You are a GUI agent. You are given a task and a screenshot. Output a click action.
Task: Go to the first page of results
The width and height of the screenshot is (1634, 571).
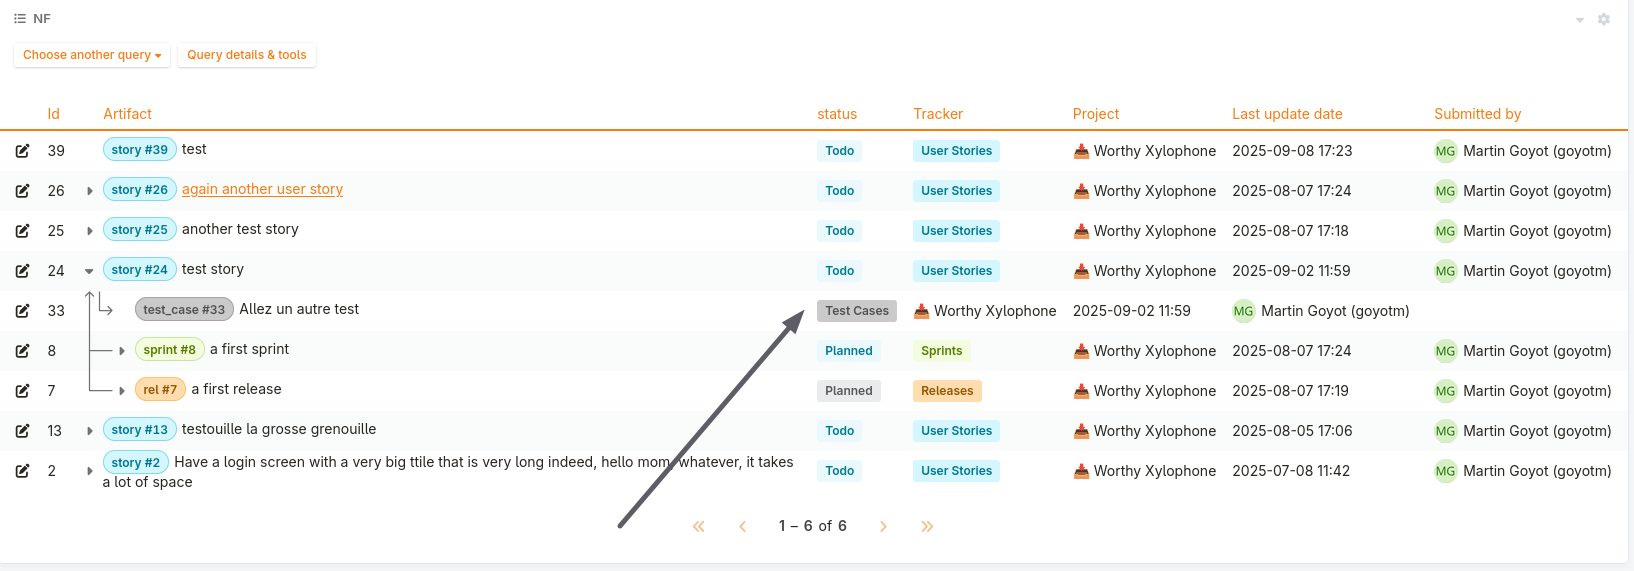(x=698, y=526)
